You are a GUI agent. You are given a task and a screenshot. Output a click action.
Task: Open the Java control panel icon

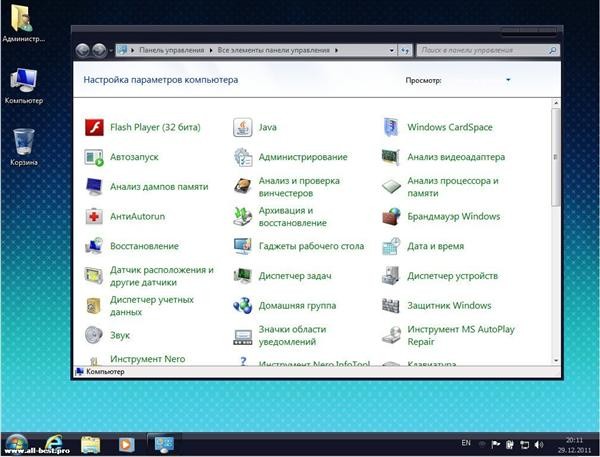243,127
